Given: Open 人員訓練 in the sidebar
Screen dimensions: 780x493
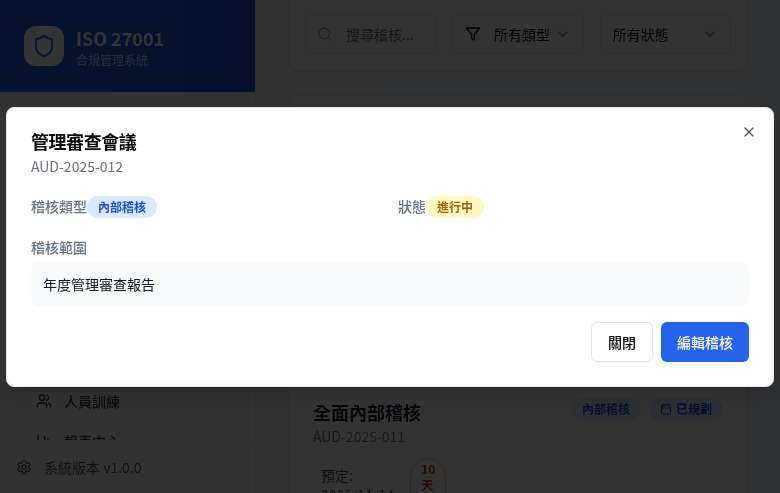Looking at the screenshot, I should tap(92, 401).
